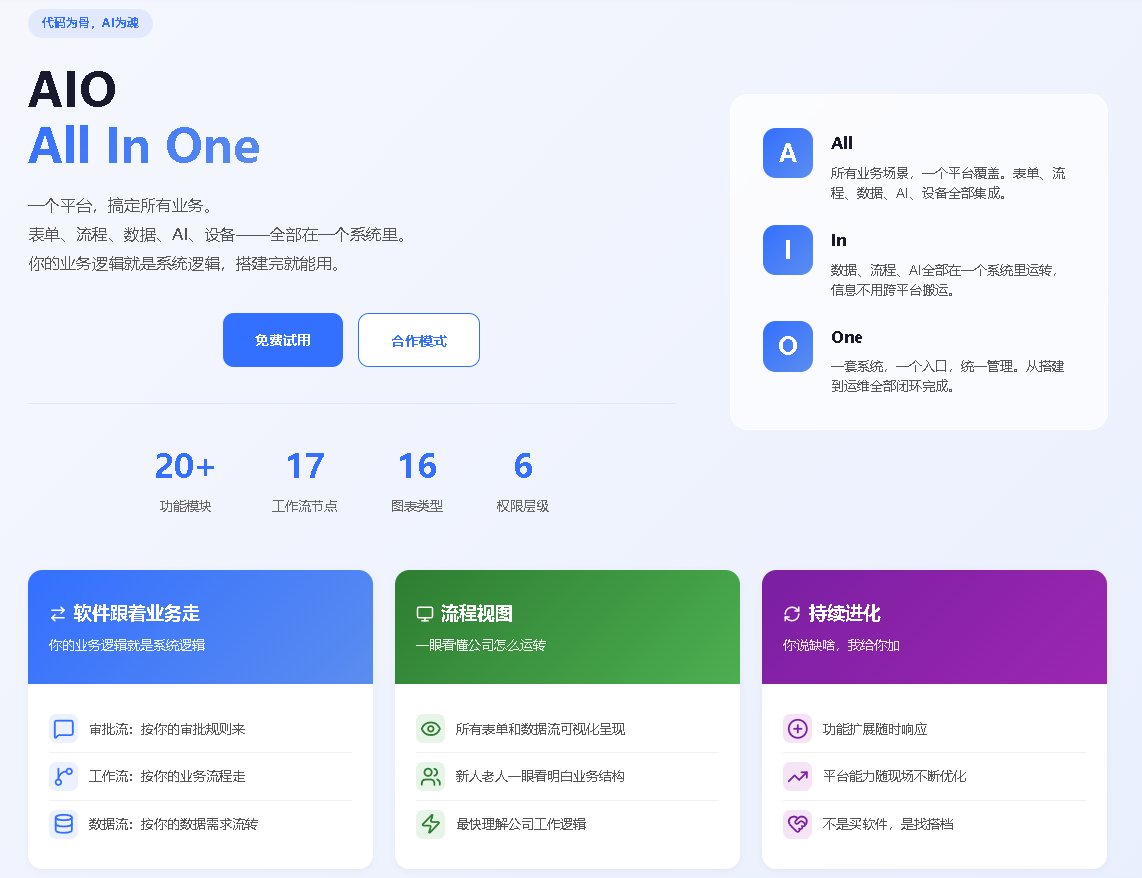
Task: Click the 一眼看懂公司怎么运转 subtitle
Action: pyautogui.click(x=481, y=645)
